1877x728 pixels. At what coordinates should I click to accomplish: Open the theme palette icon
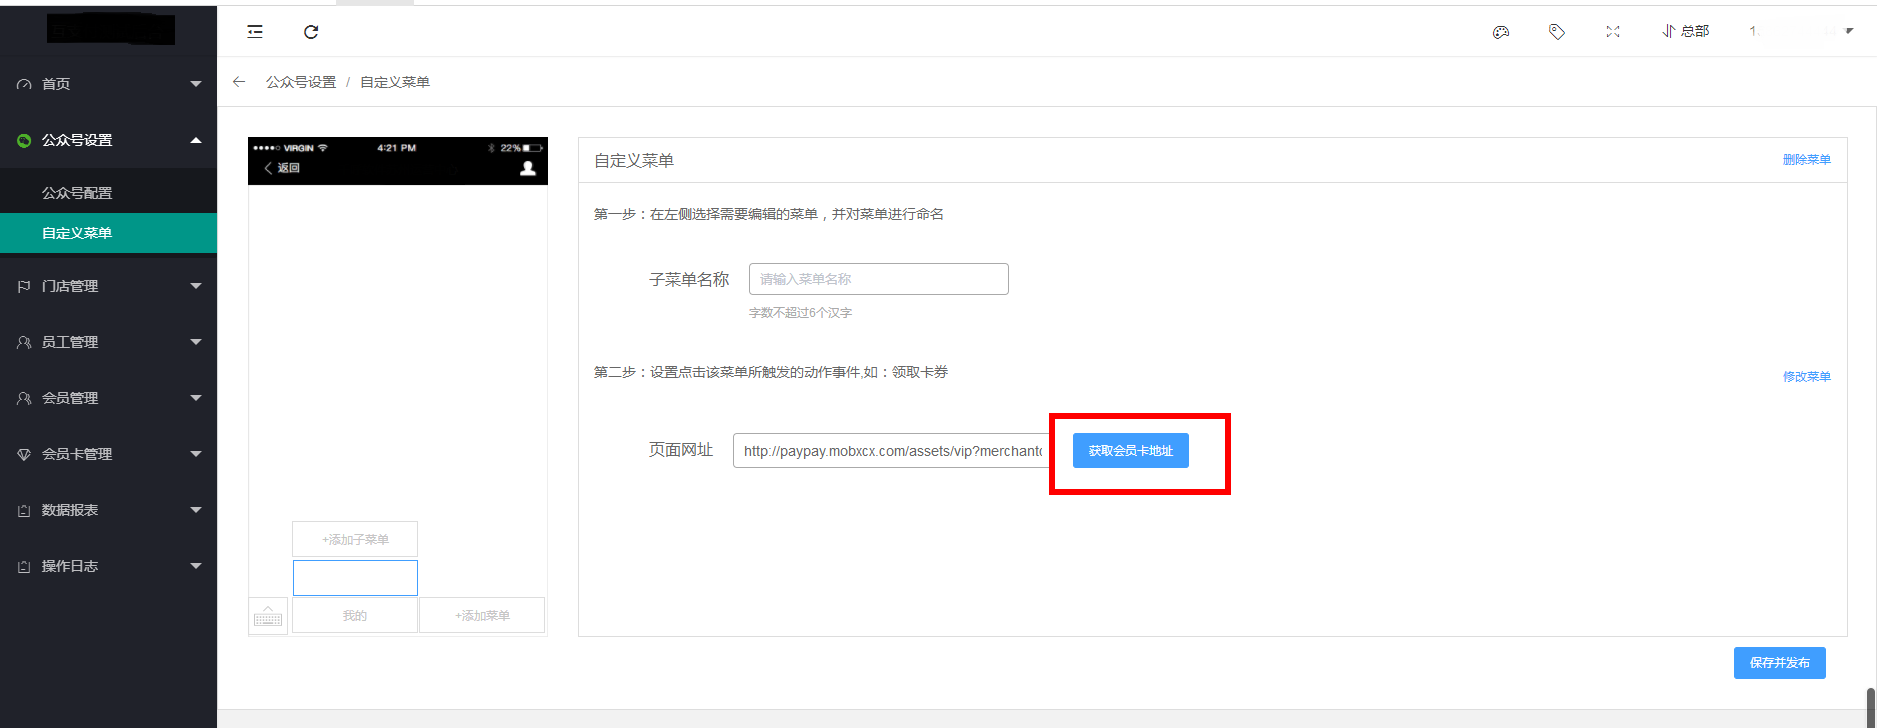click(1501, 32)
